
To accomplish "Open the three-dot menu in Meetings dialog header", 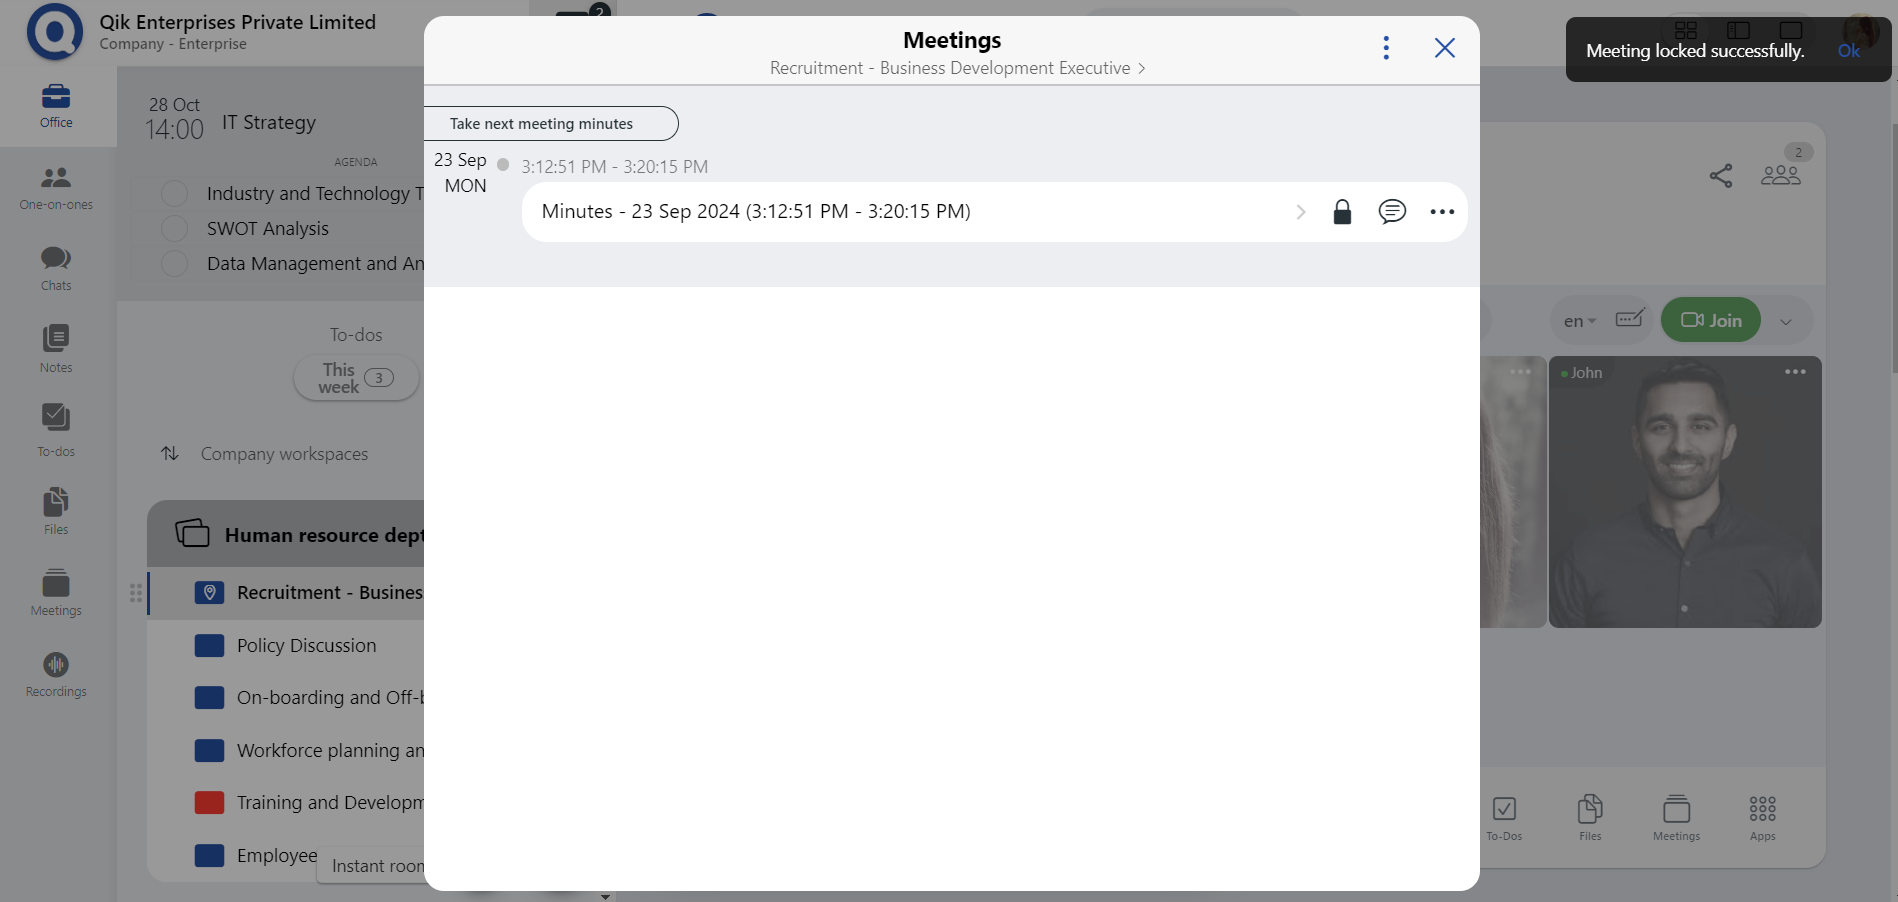I will click(1386, 46).
